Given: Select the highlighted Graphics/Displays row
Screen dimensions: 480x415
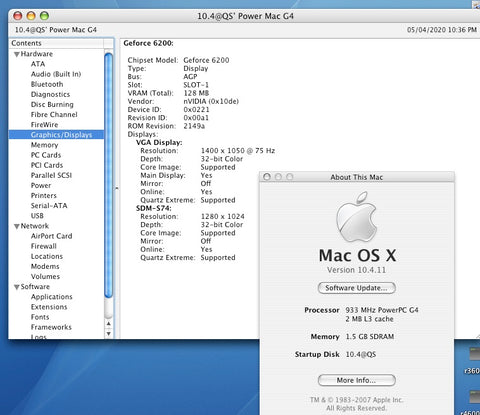Looking at the screenshot, I should [56, 135].
